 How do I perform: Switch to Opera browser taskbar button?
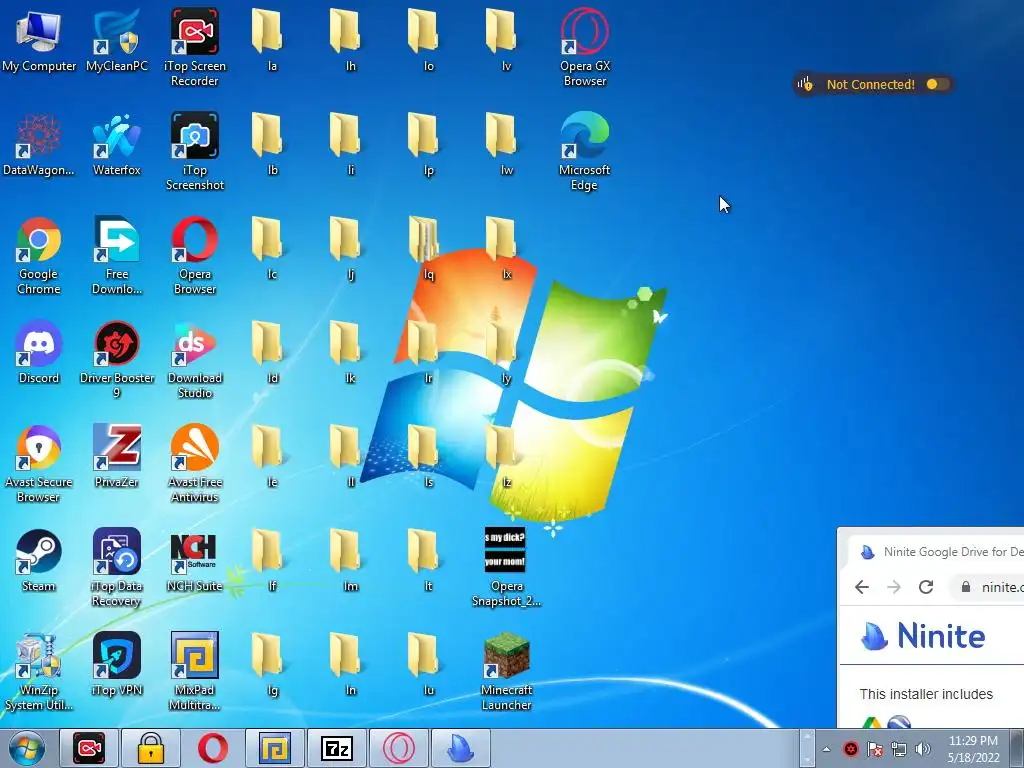(x=212, y=748)
